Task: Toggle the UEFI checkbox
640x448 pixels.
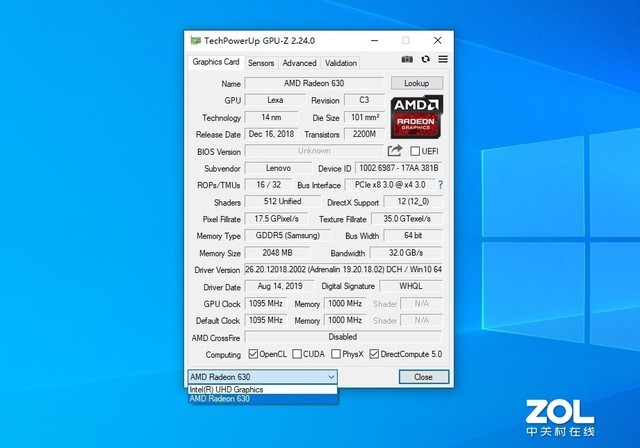Action: (415, 151)
